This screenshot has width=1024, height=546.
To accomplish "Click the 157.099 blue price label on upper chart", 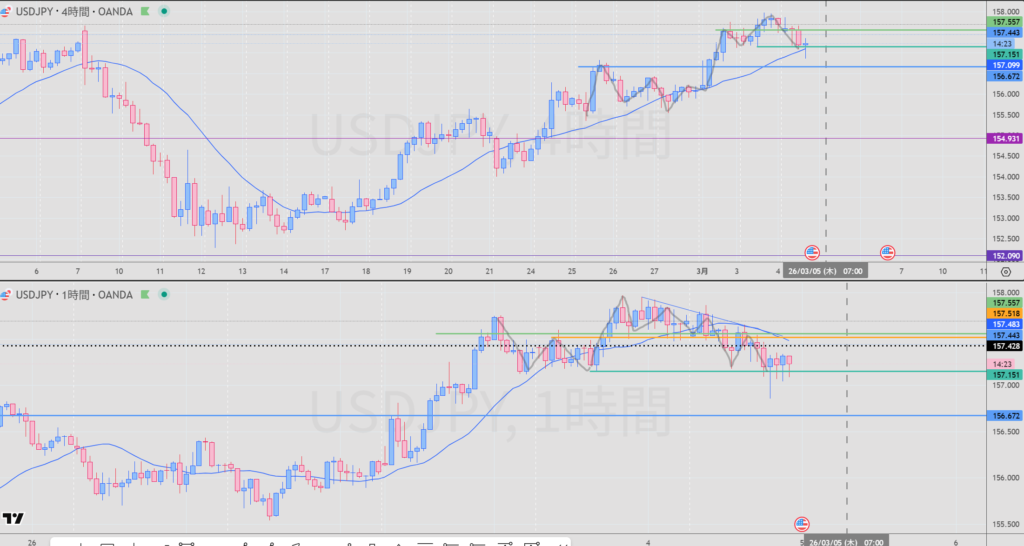I will 1004,65.
